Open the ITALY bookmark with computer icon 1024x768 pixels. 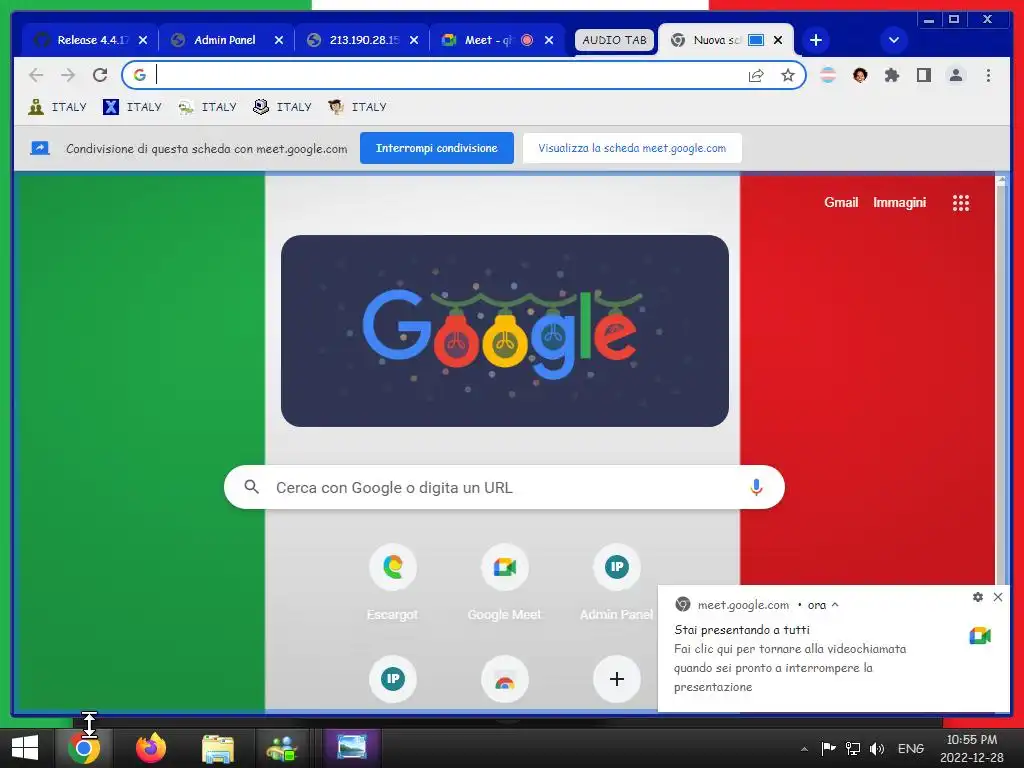pyautogui.click(x=283, y=106)
